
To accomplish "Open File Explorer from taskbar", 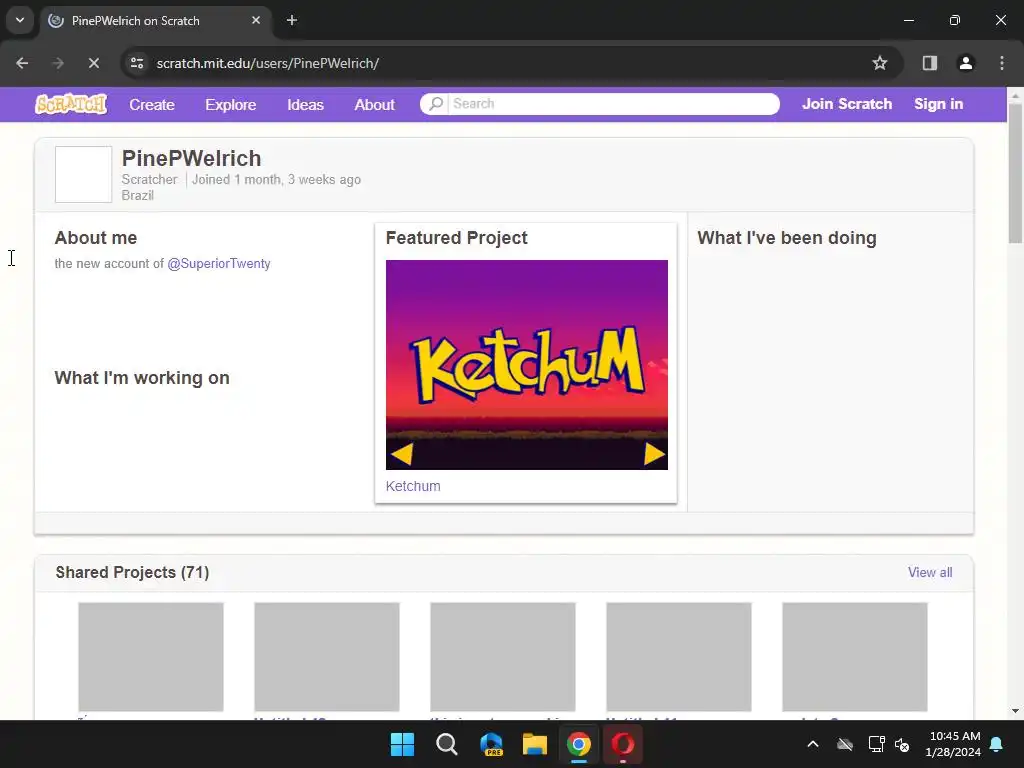I will (535, 744).
